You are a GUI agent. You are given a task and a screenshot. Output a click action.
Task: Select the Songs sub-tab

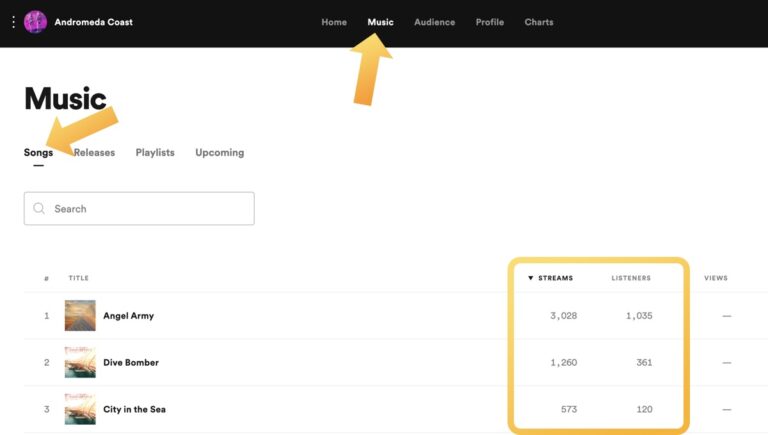pyautogui.click(x=38, y=153)
